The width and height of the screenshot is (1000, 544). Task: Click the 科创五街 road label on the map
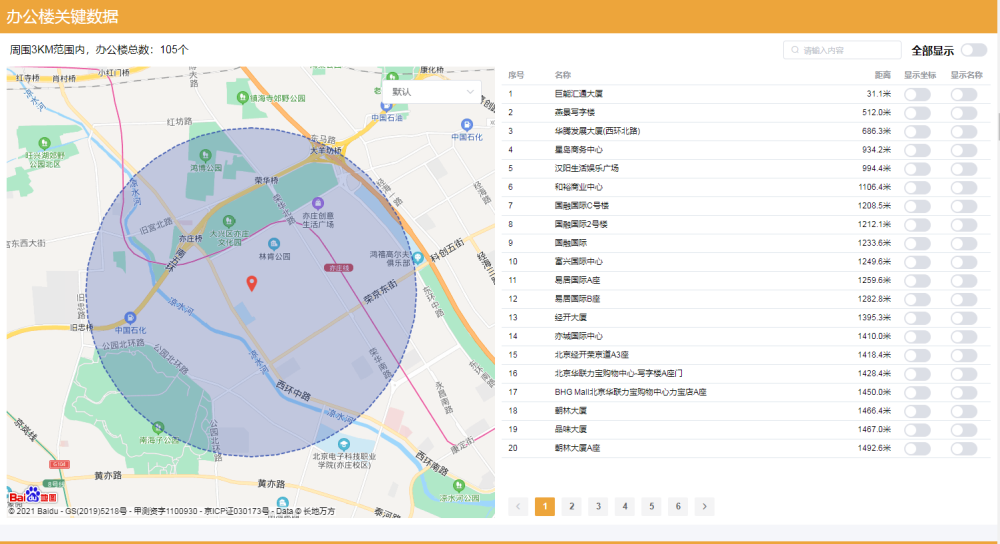447,250
